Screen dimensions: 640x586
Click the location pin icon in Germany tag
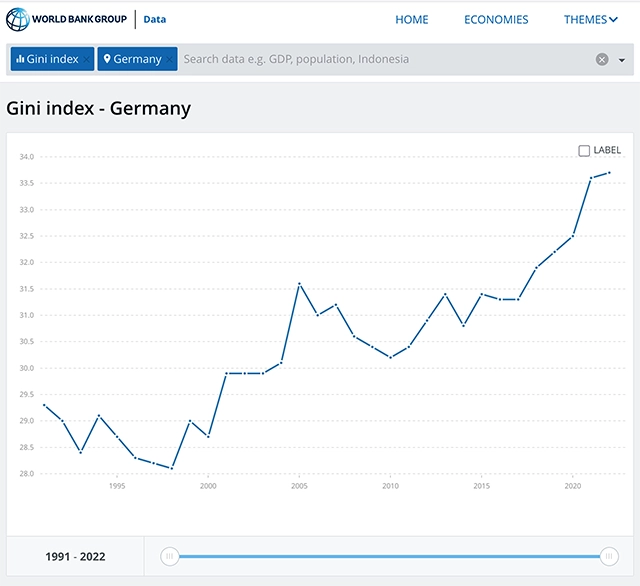point(107,59)
